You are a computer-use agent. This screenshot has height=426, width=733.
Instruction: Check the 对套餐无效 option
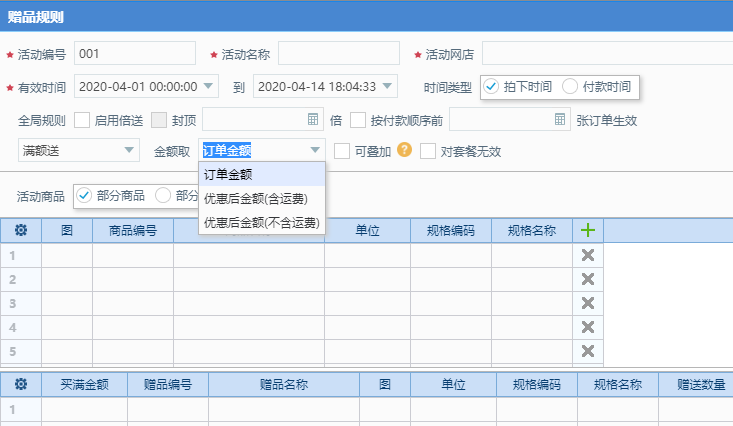(428, 151)
